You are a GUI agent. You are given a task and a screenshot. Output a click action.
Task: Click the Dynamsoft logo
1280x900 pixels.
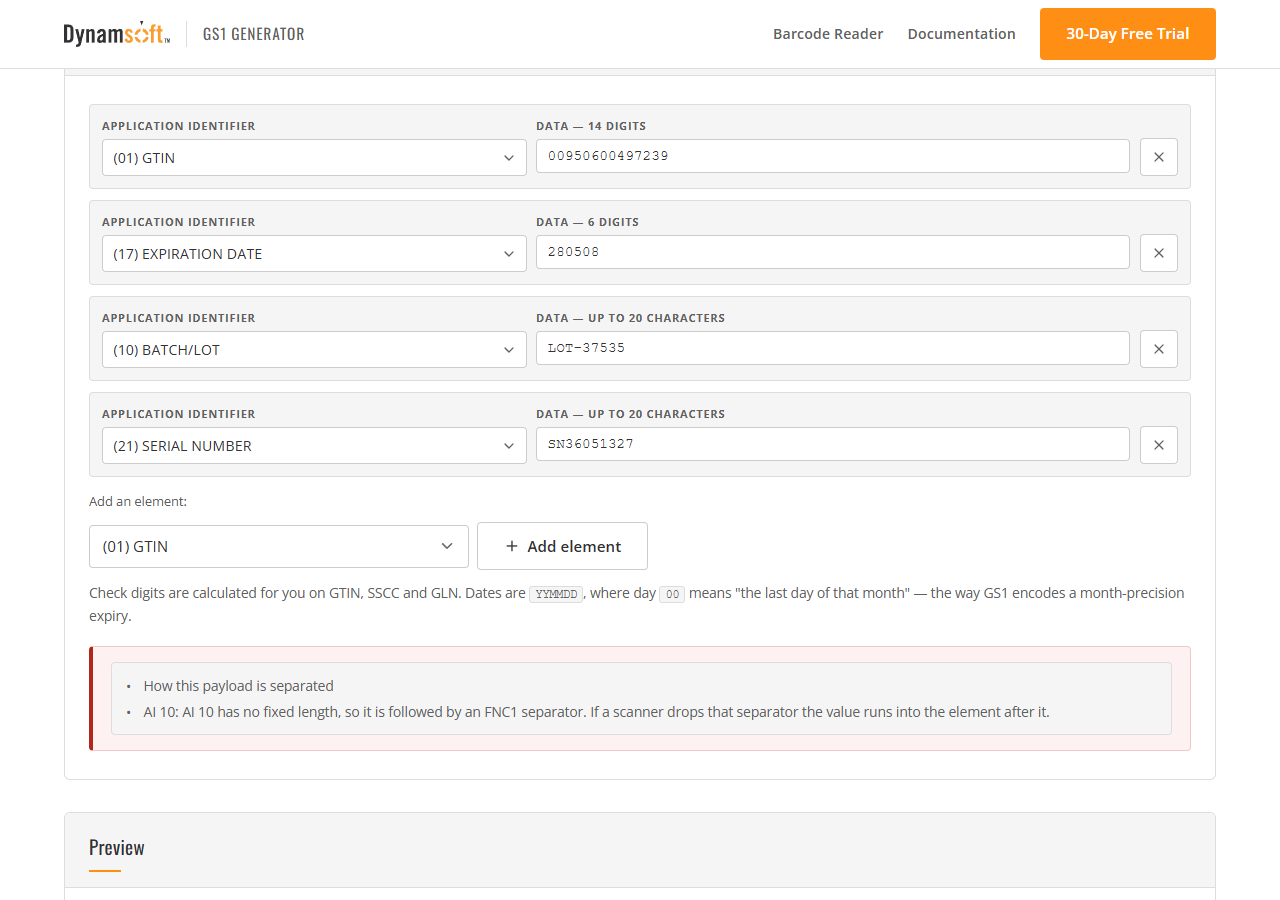tap(116, 34)
